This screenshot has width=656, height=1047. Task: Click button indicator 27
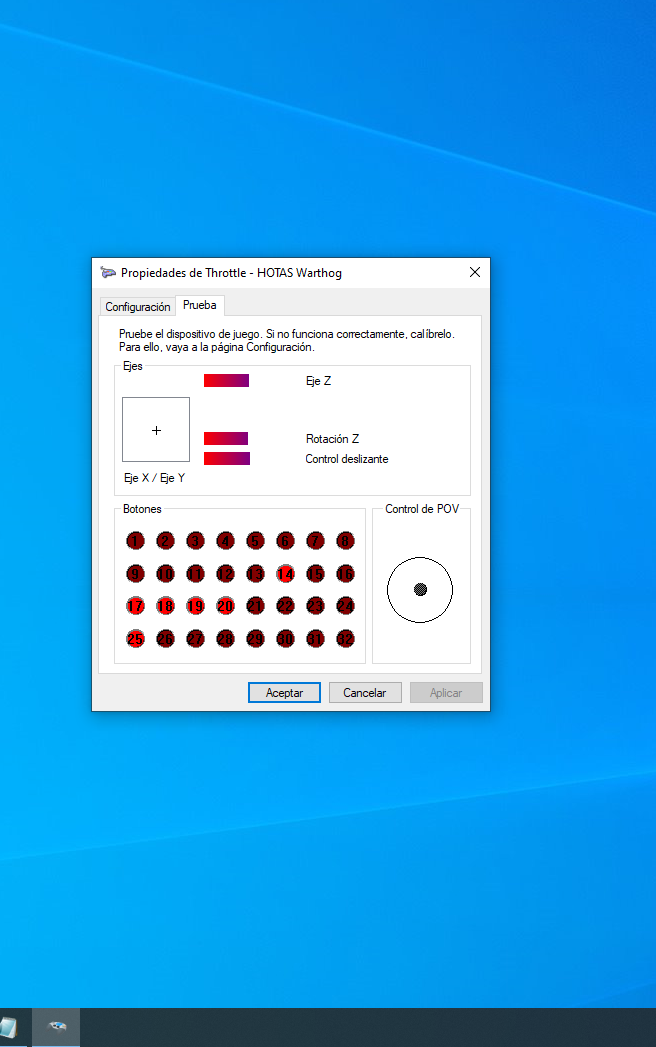(196, 639)
